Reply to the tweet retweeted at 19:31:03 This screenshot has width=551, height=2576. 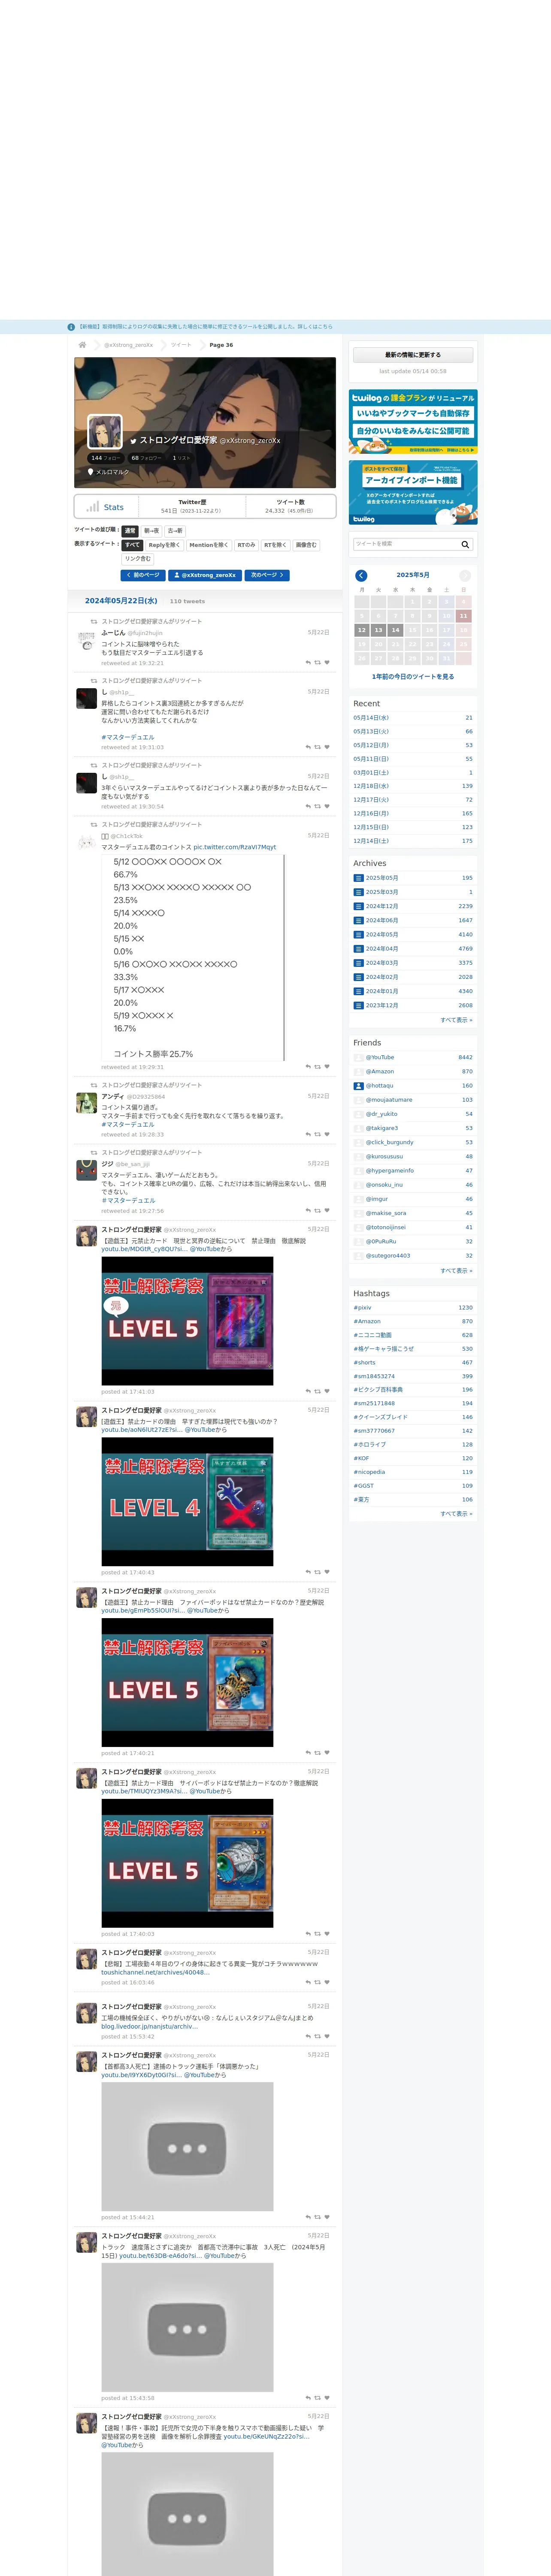pos(308,747)
